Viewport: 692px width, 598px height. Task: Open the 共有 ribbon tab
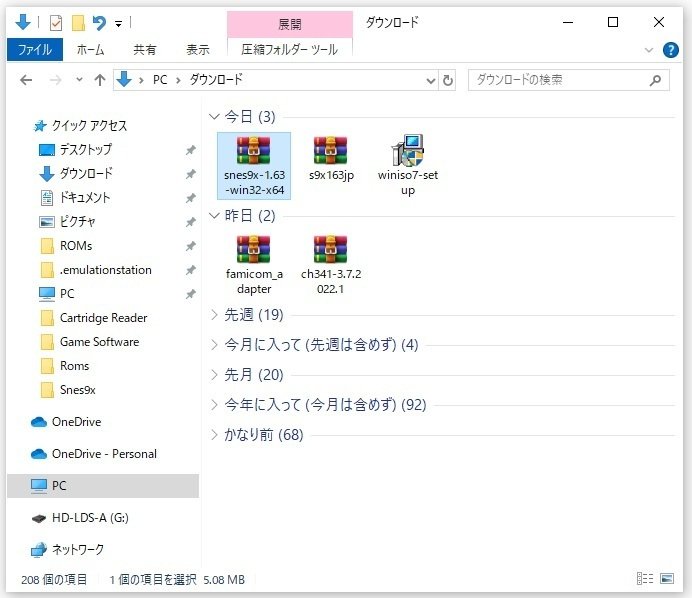(x=145, y=49)
